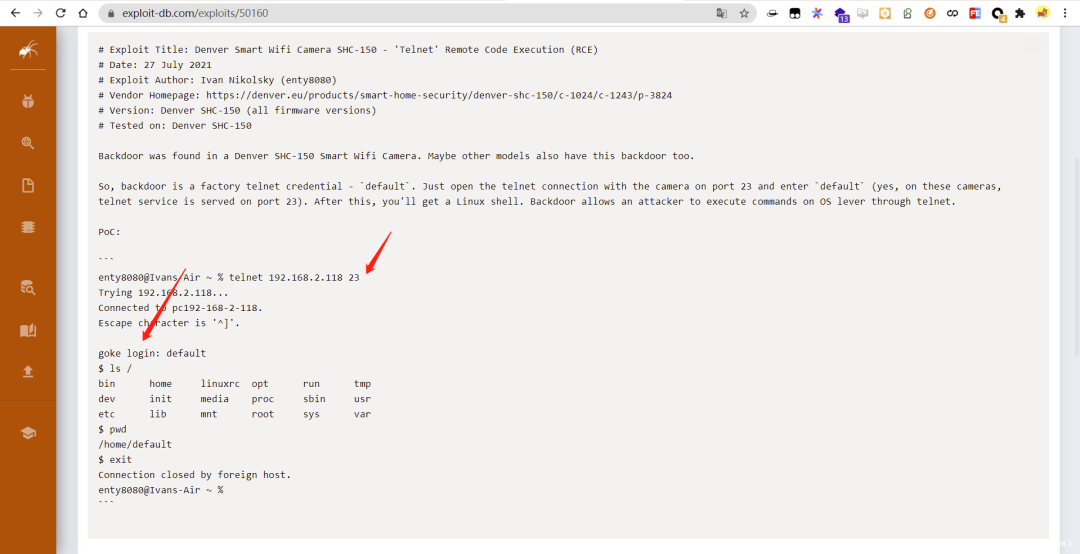Go back in browser history

tap(16, 13)
